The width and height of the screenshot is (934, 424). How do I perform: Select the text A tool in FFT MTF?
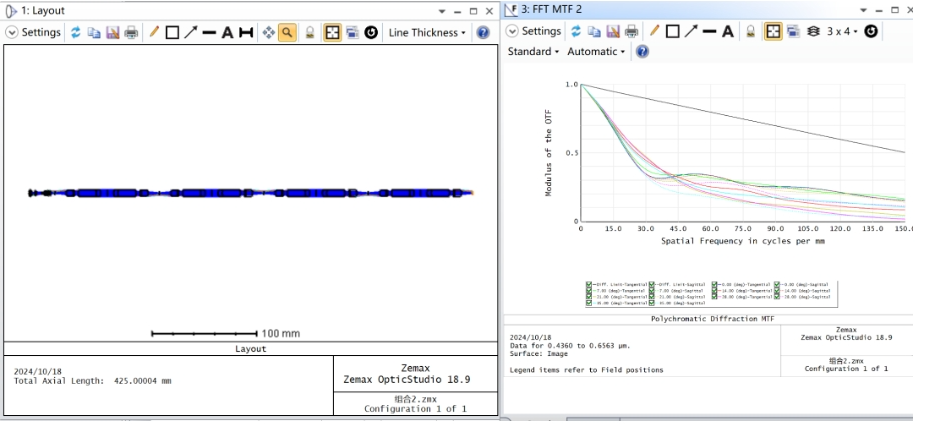728,31
